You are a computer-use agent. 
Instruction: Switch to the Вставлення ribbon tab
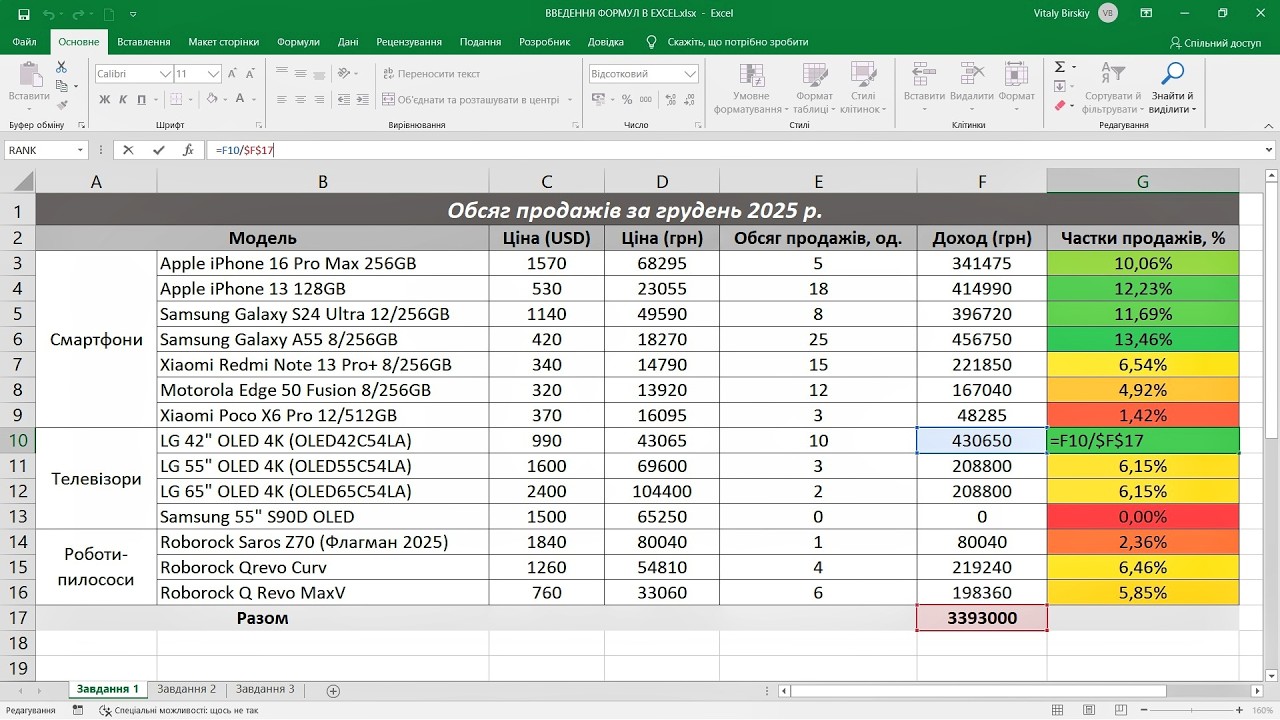(143, 42)
